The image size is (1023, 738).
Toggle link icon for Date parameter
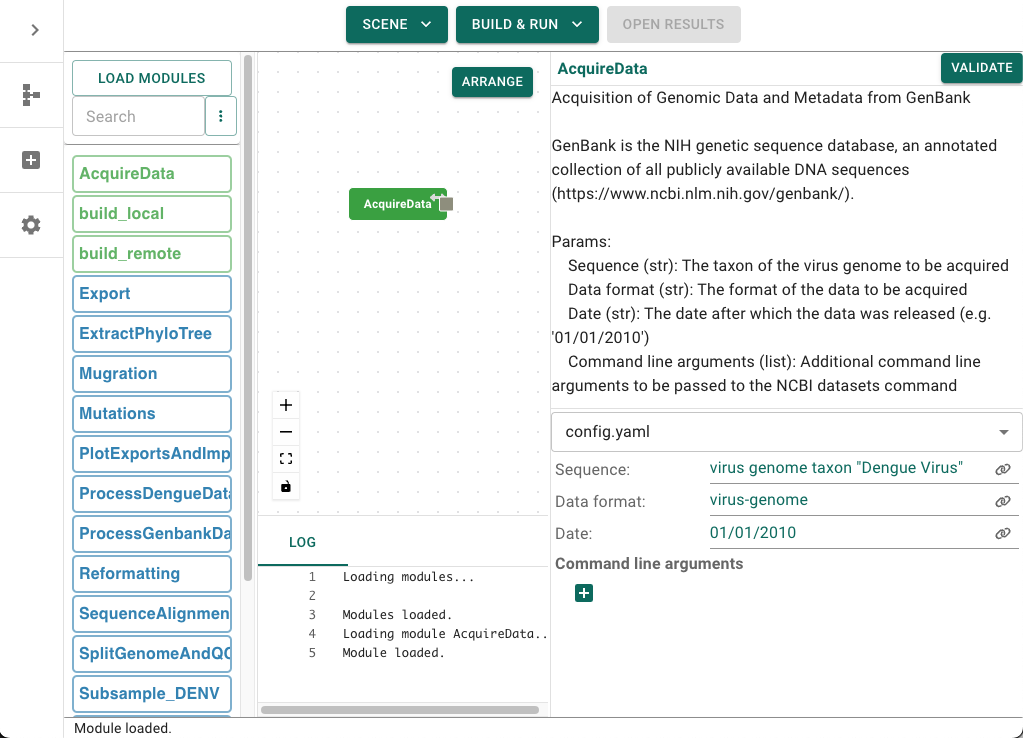(1003, 533)
